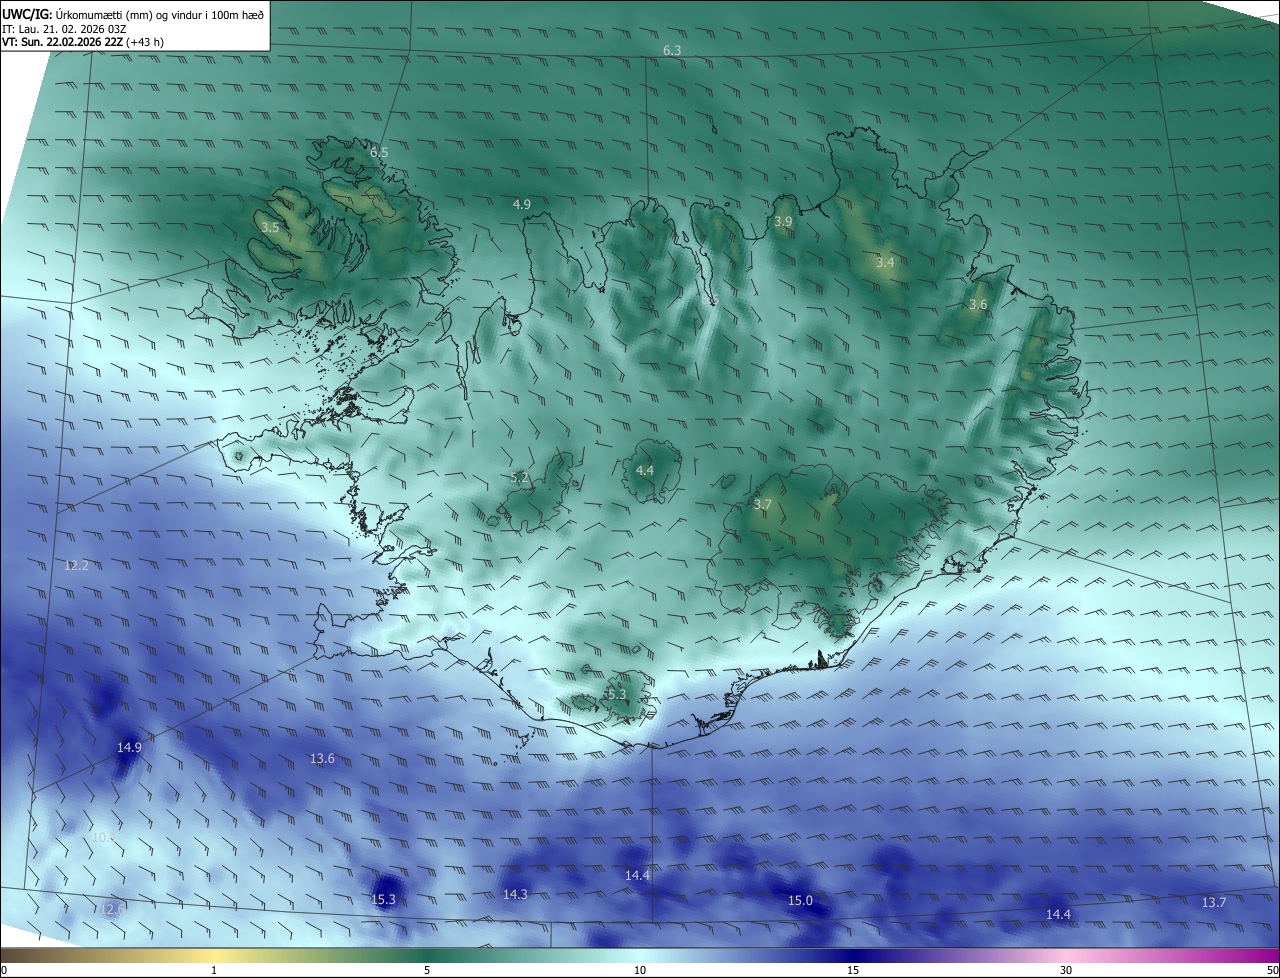The height and width of the screenshot is (978, 1280).
Task: Click the '14.3' value on the map
Action: 515,894
